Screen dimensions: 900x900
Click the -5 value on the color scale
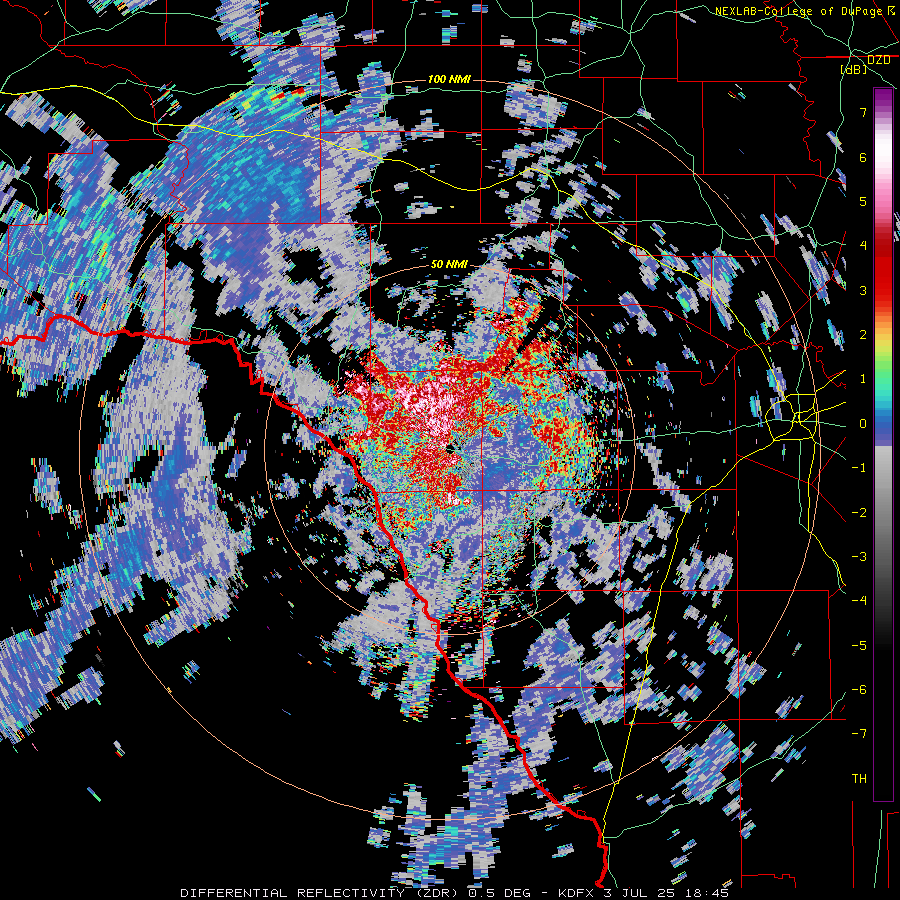(x=859, y=646)
